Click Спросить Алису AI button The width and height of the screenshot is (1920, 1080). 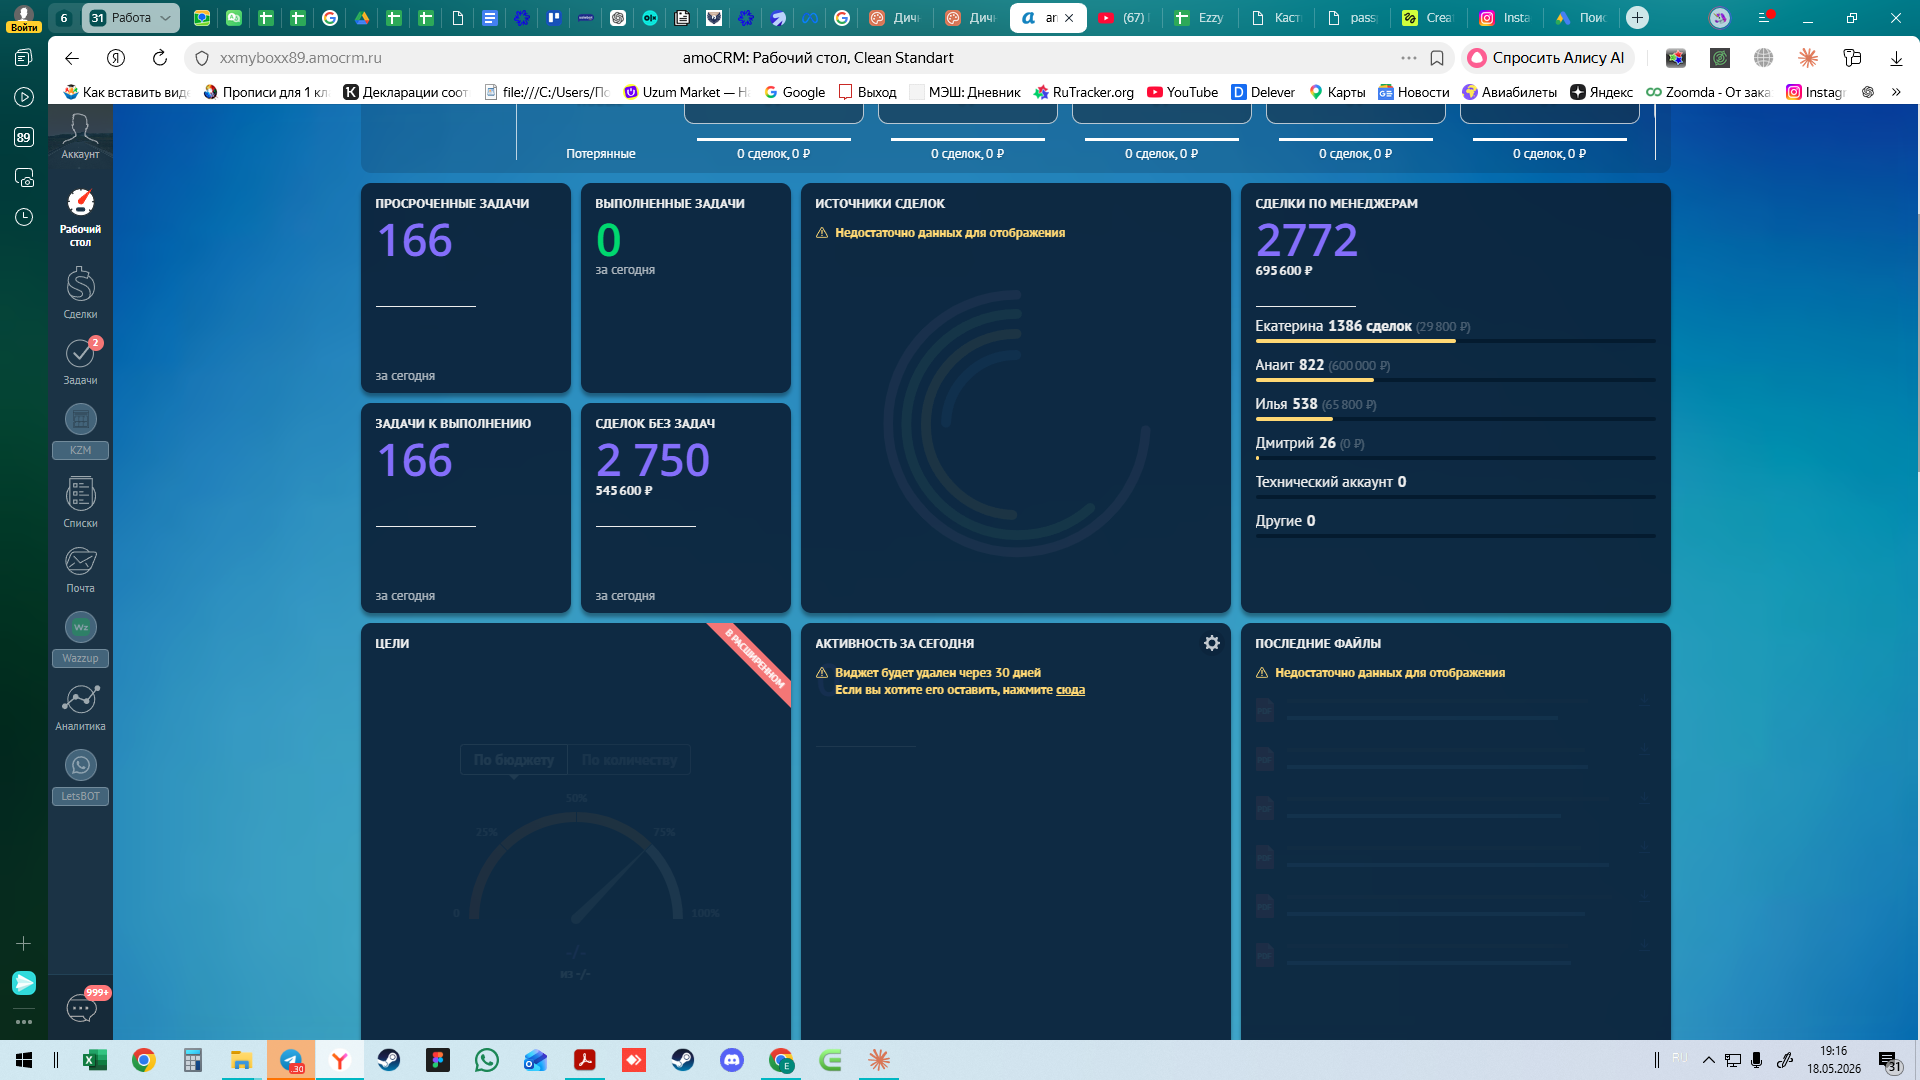[1547, 58]
